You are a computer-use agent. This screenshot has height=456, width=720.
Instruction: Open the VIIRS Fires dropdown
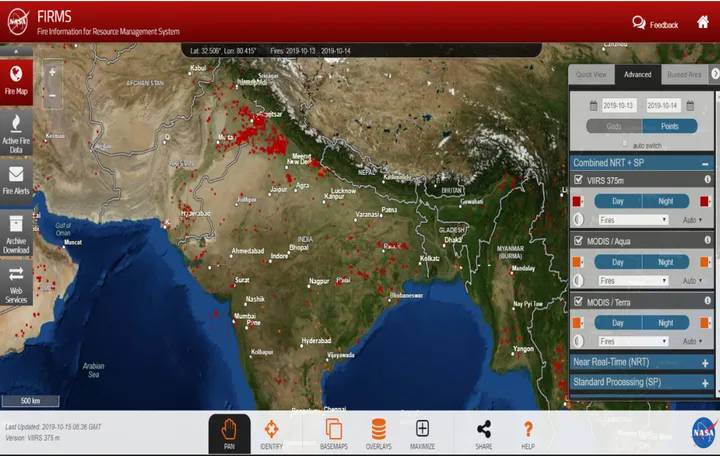[633, 220]
